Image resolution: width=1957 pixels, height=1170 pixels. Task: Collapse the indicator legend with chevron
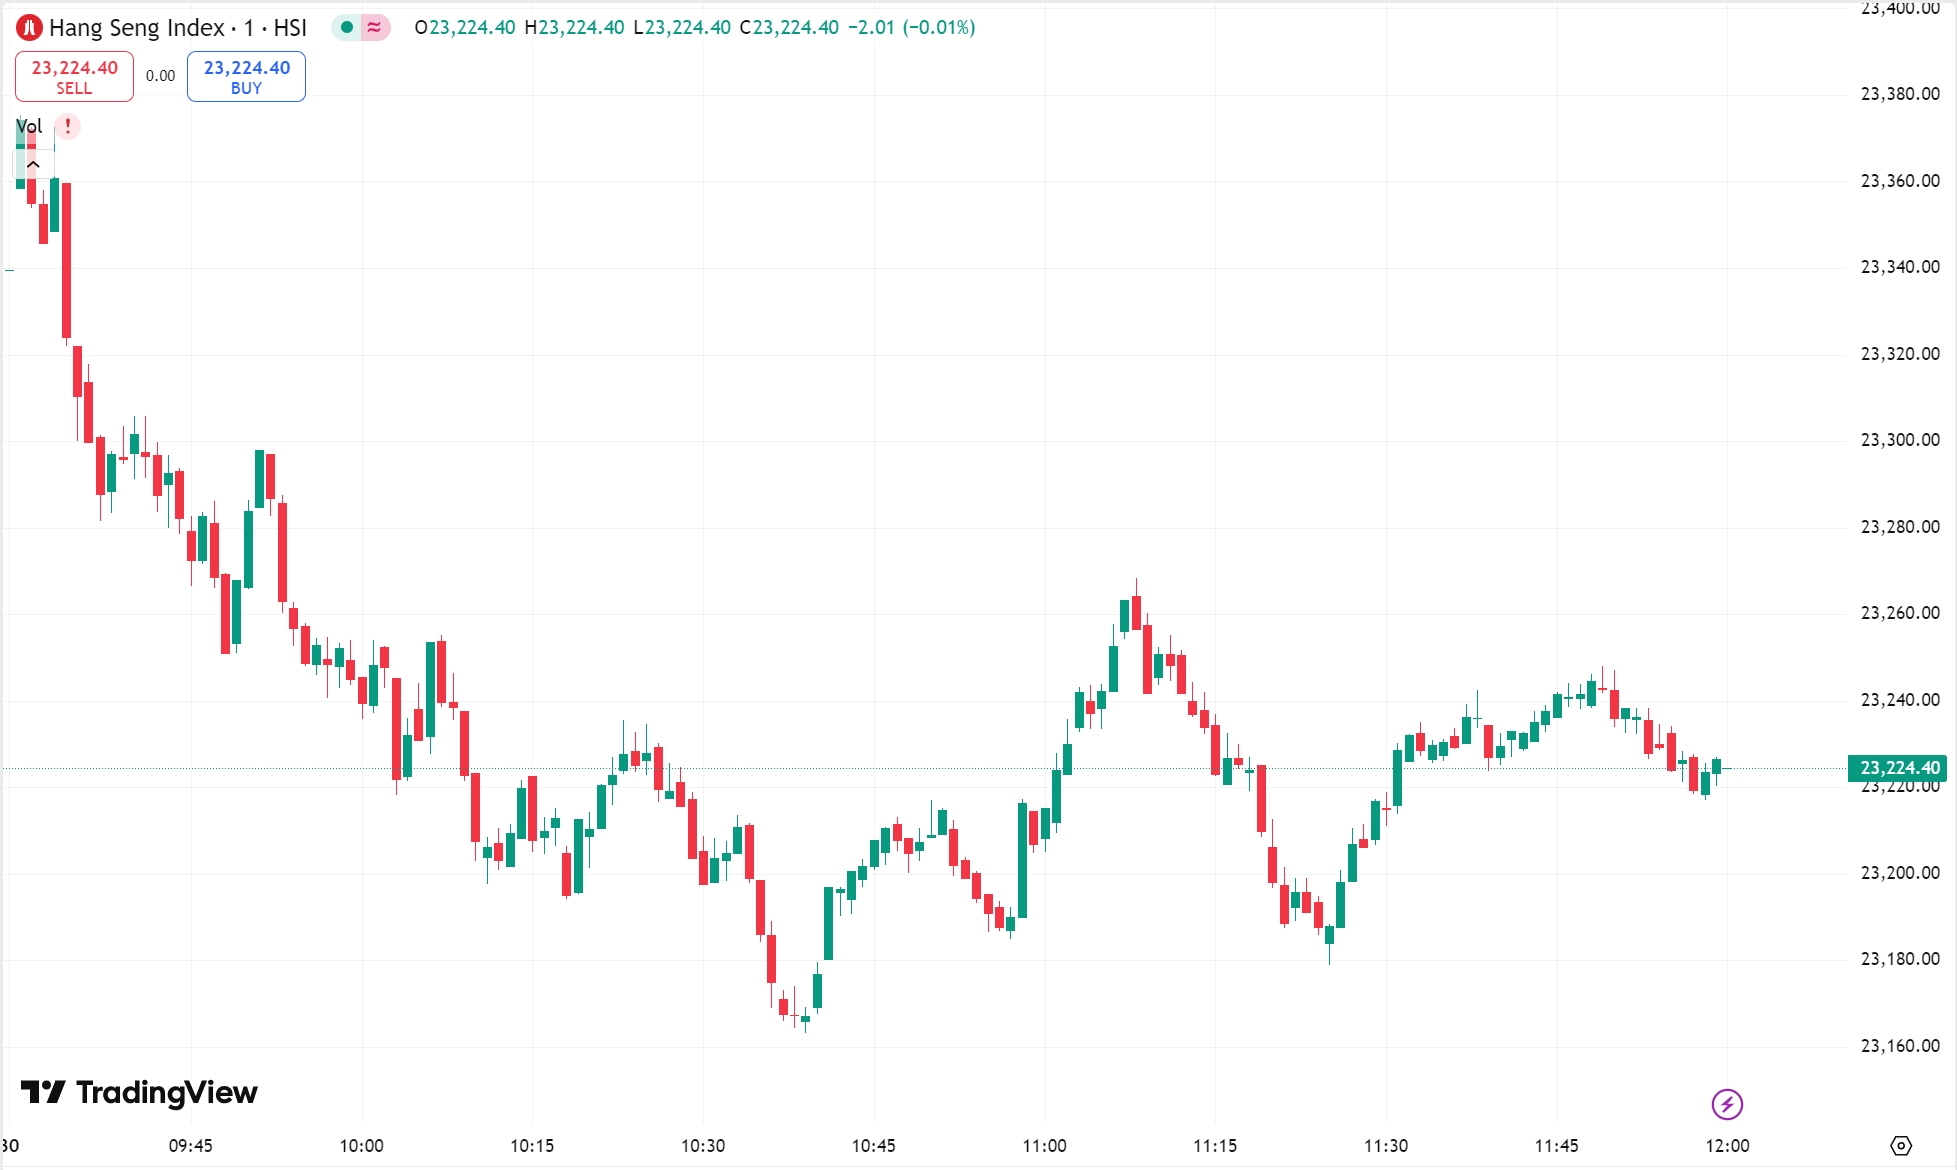33,163
